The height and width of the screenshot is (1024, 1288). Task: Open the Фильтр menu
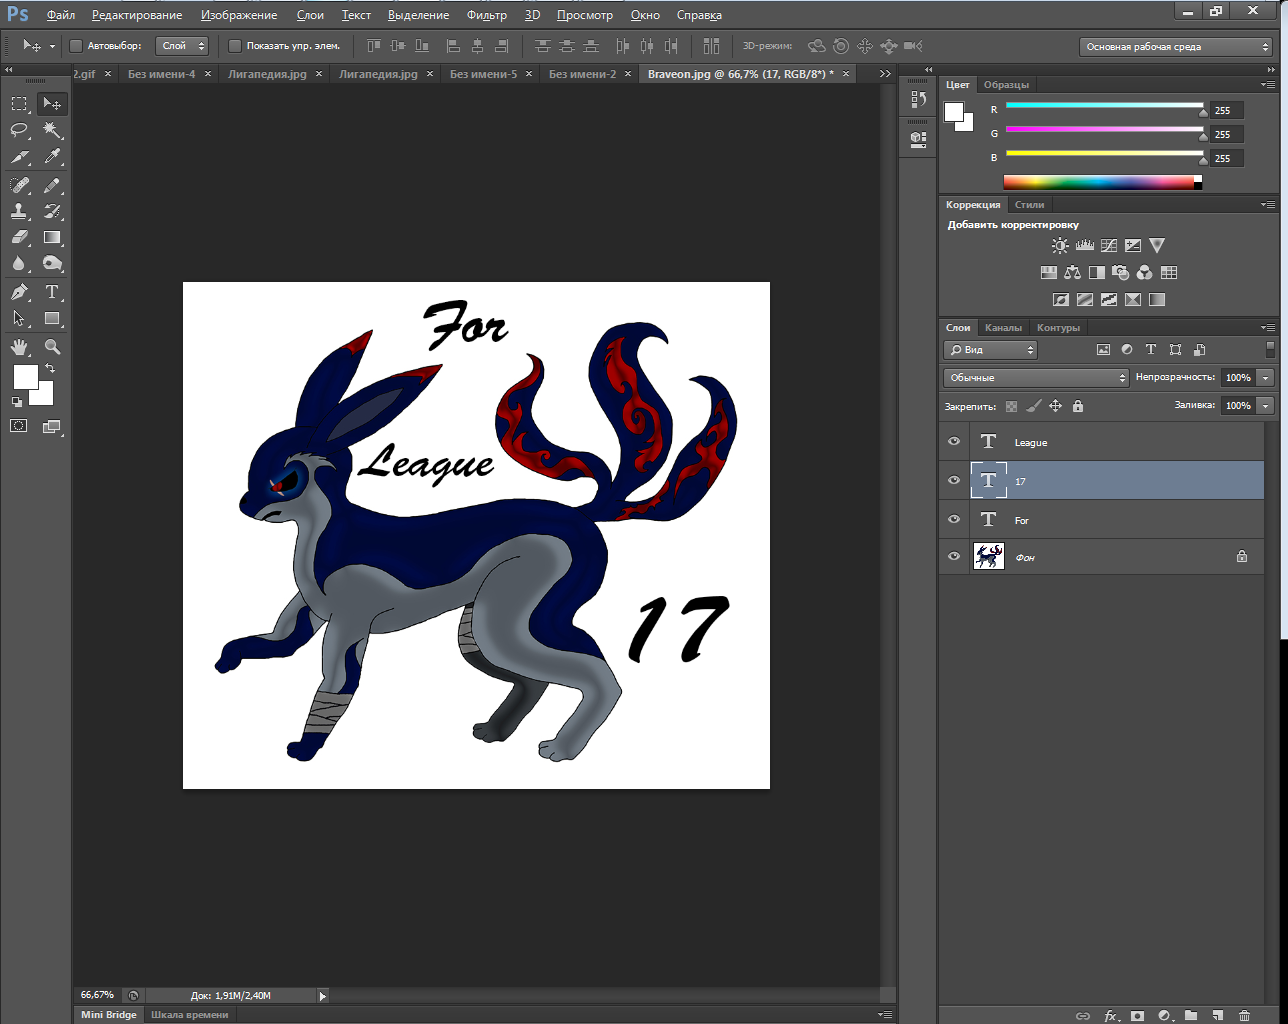pyautogui.click(x=487, y=15)
